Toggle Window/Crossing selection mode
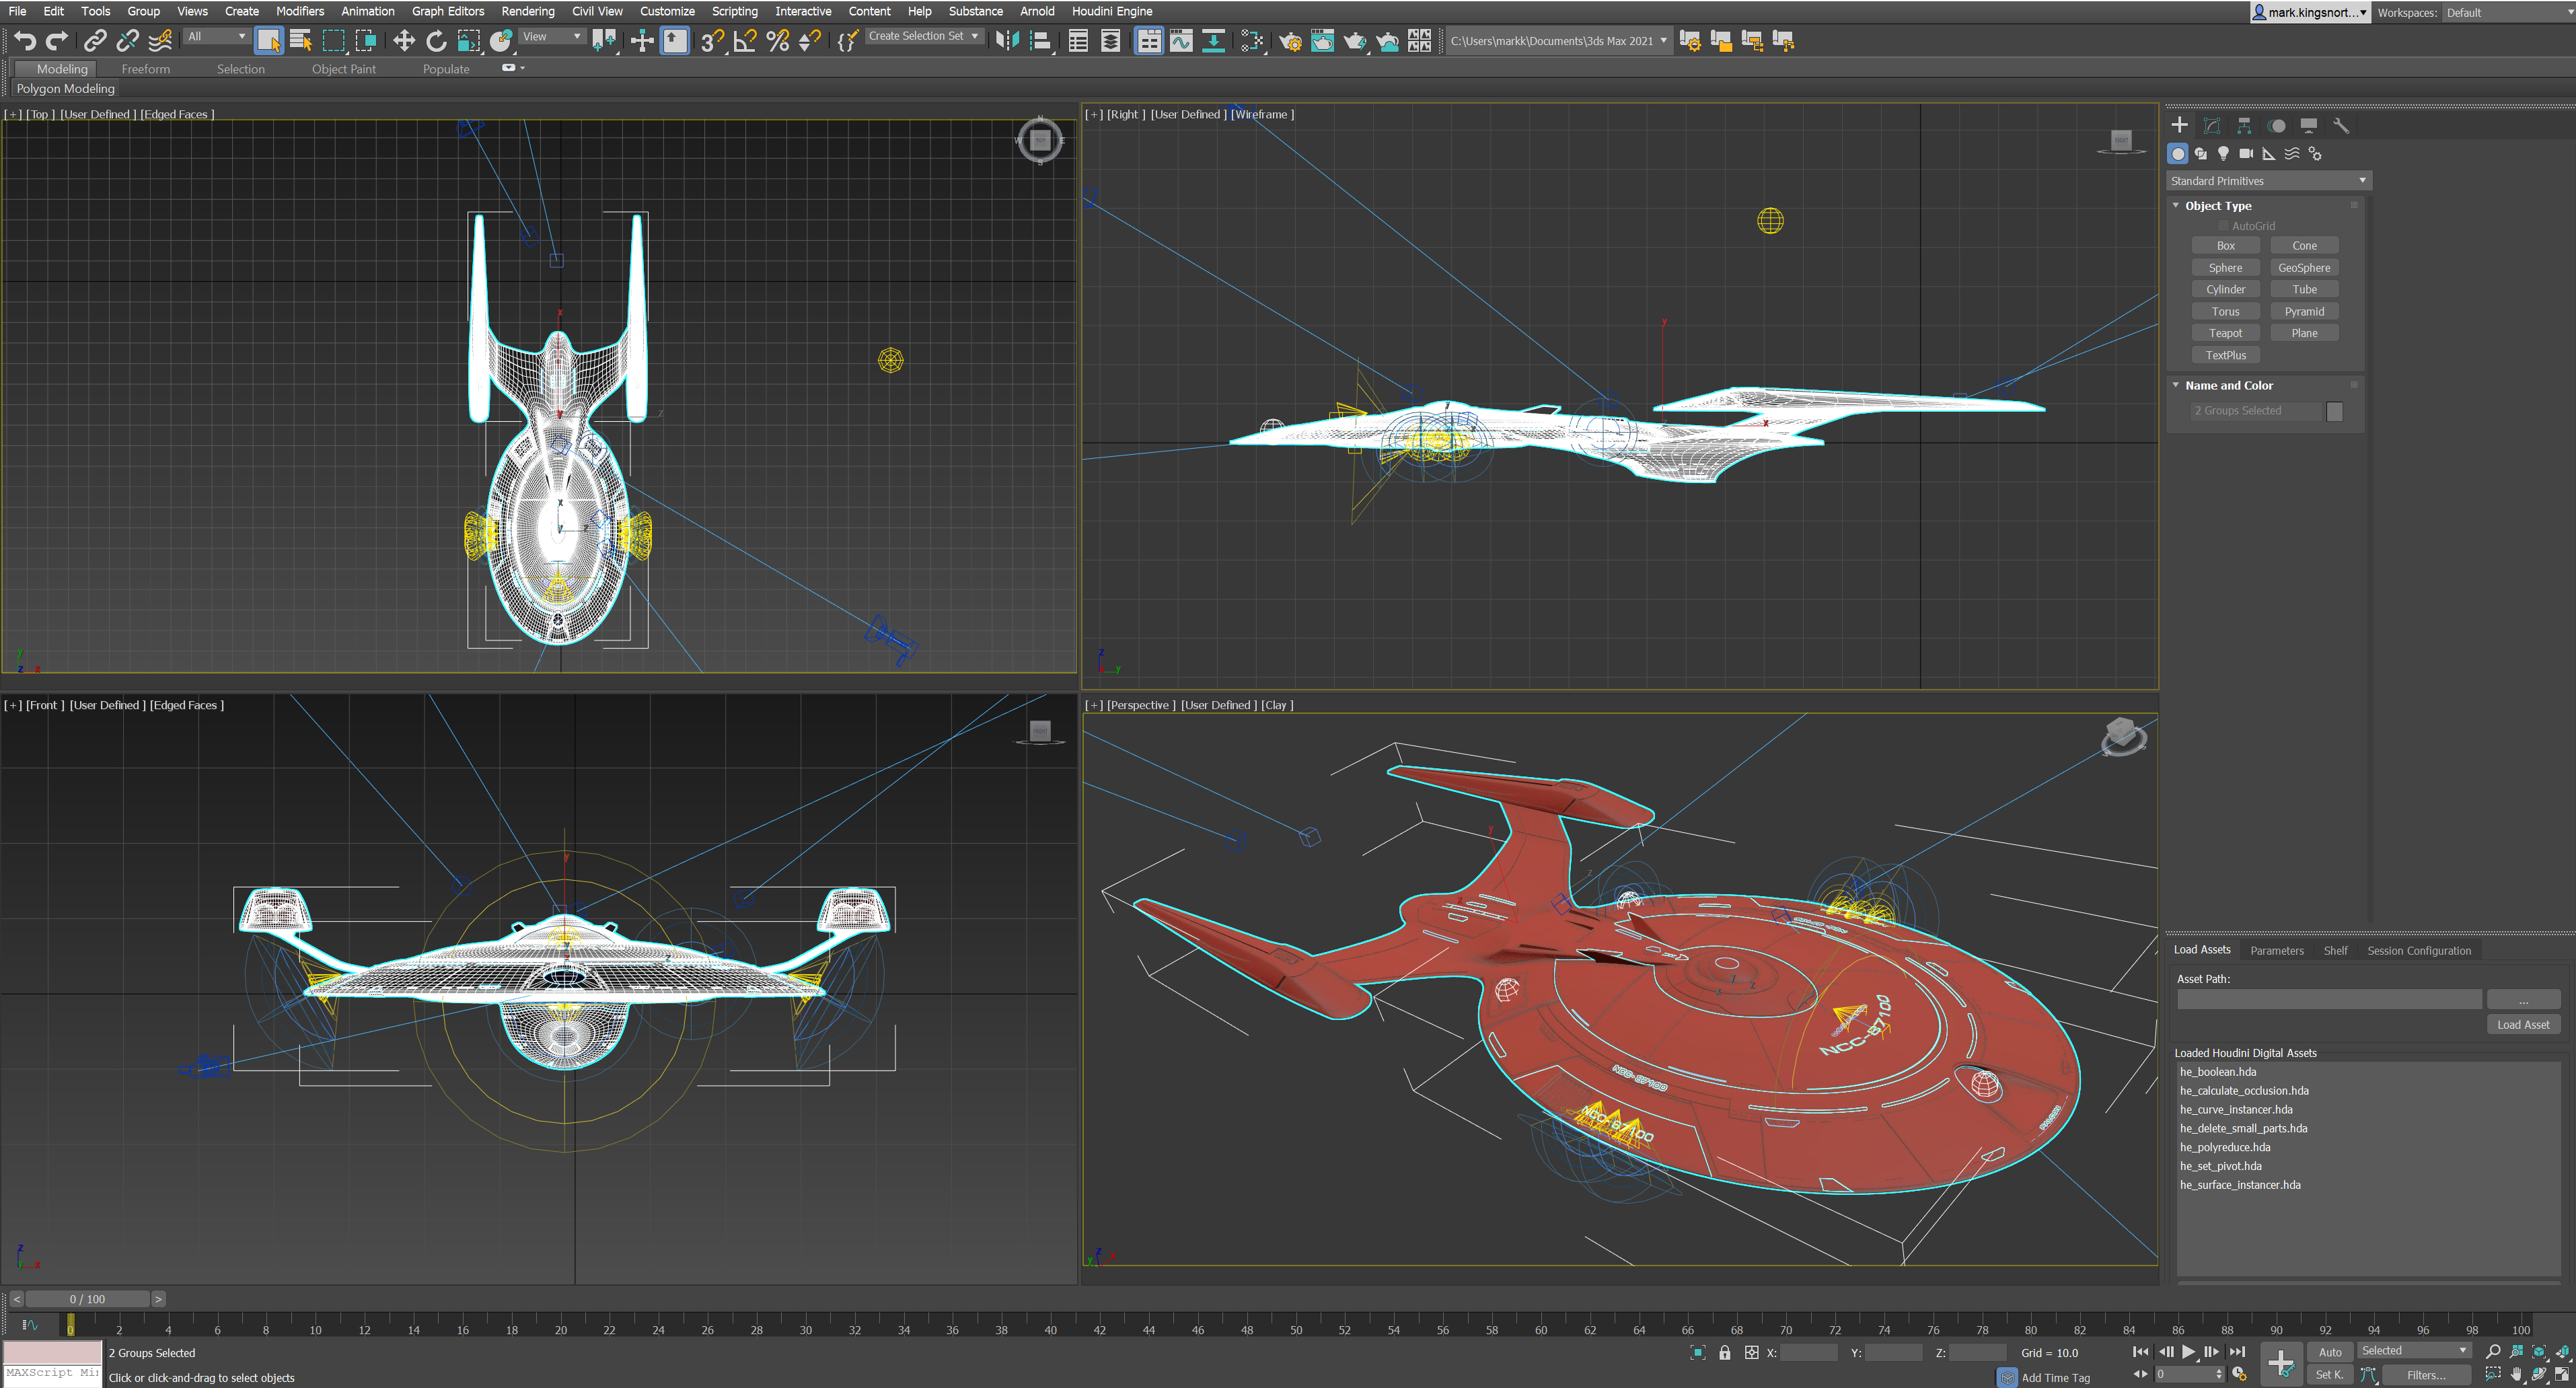 click(366, 41)
